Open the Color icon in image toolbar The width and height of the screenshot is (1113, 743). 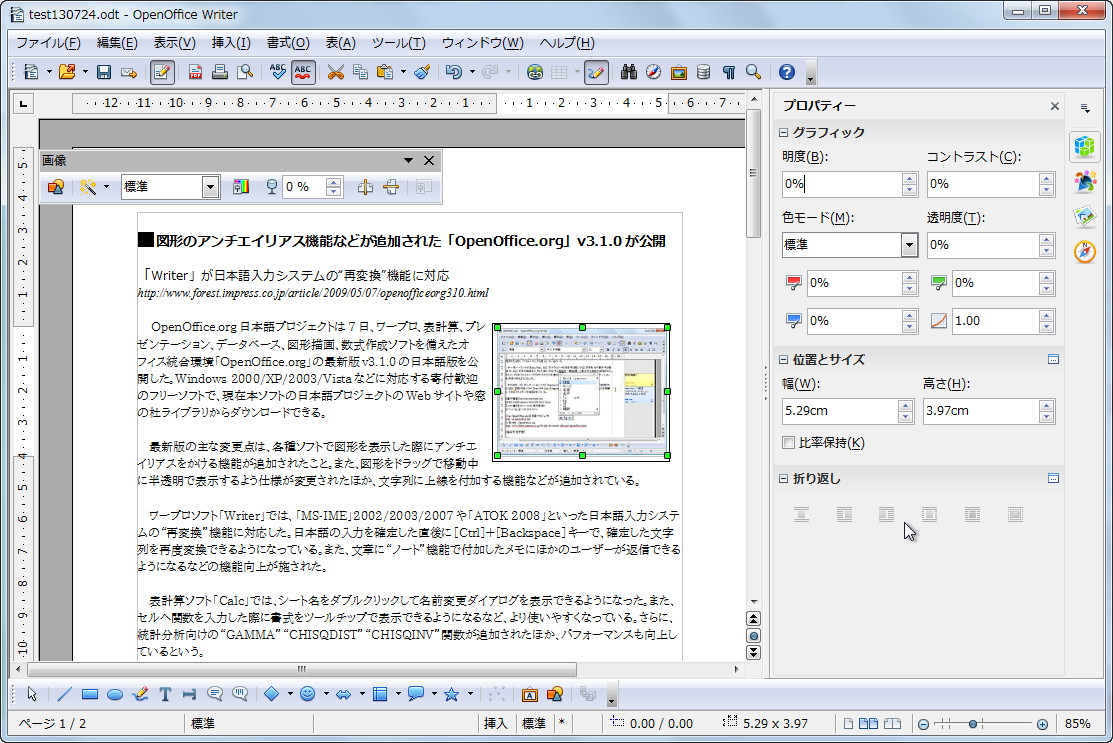click(241, 187)
